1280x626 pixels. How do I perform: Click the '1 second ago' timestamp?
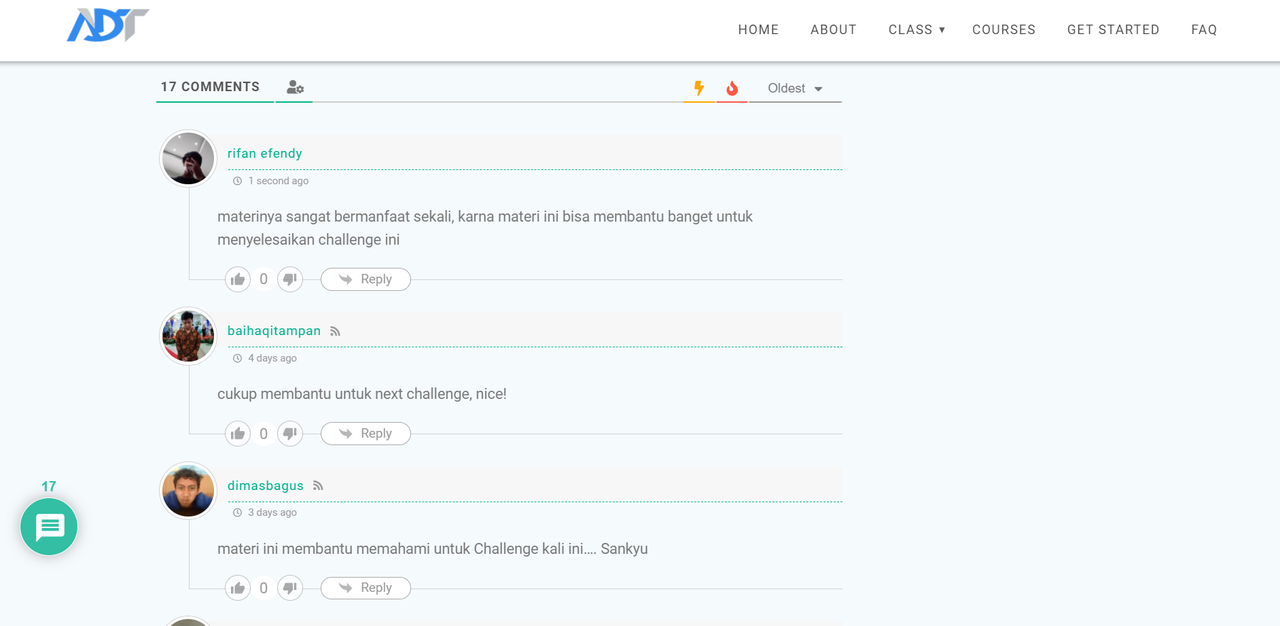click(x=278, y=181)
